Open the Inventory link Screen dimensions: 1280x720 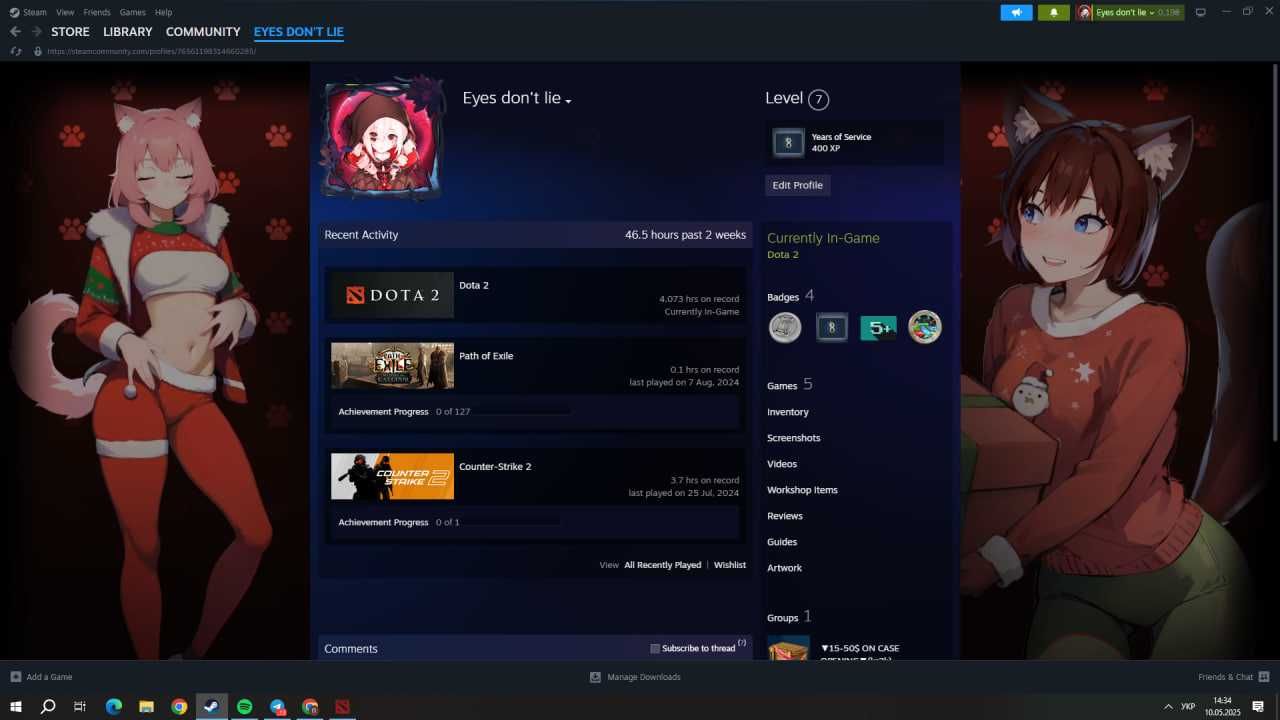point(788,412)
